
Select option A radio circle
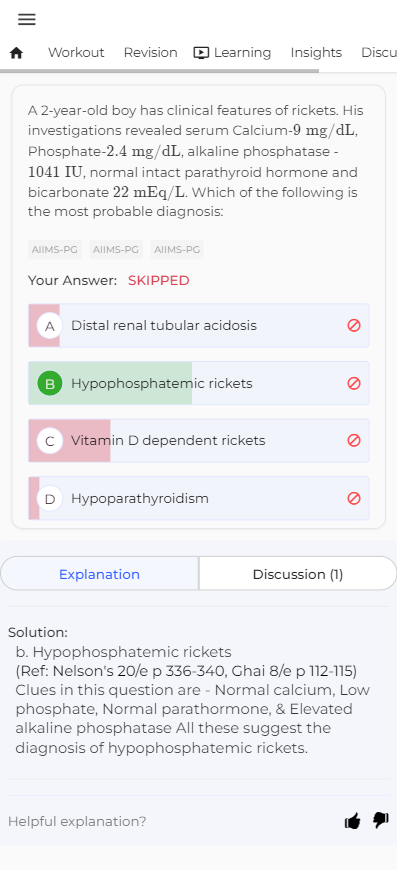pyautogui.click(x=50, y=326)
